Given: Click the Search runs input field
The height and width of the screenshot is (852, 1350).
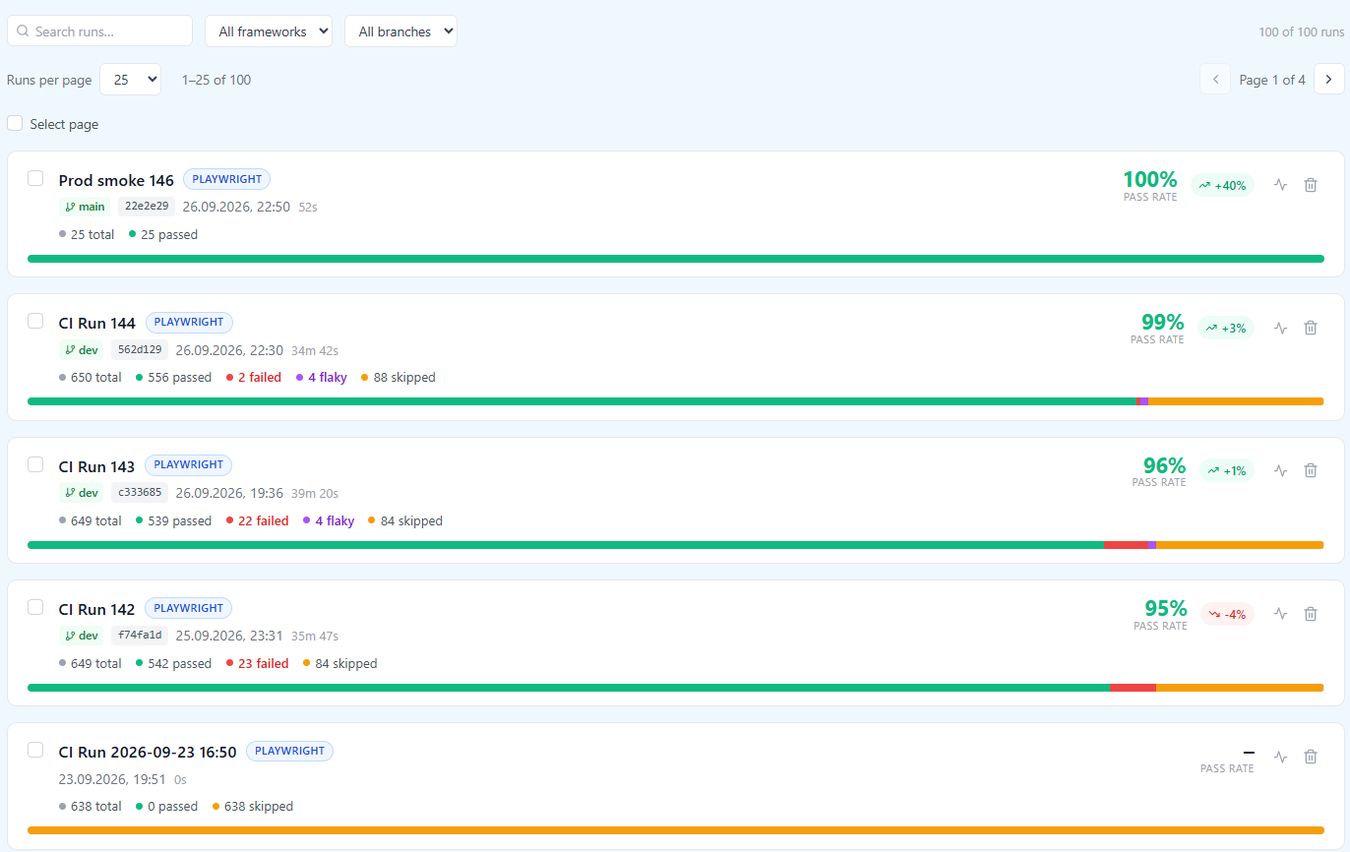Looking at the screenshot, I should 100,31.
